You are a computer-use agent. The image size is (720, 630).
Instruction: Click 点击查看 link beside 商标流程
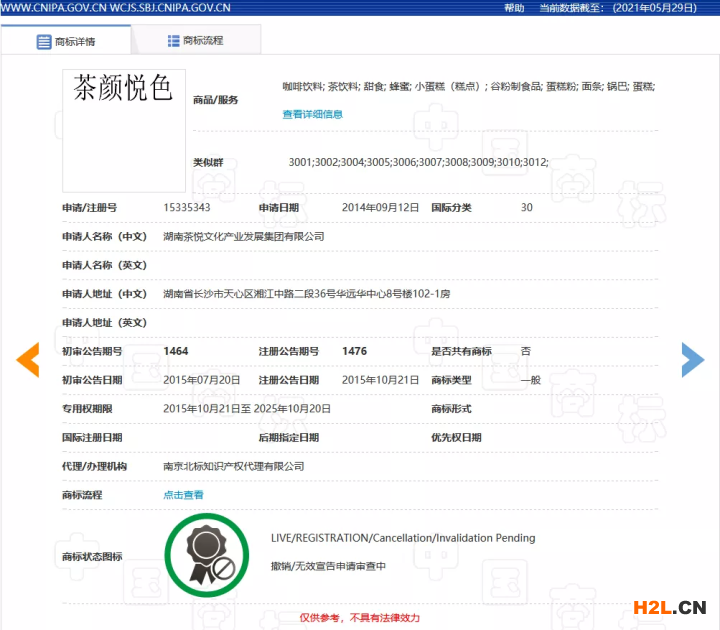point(183,495)
